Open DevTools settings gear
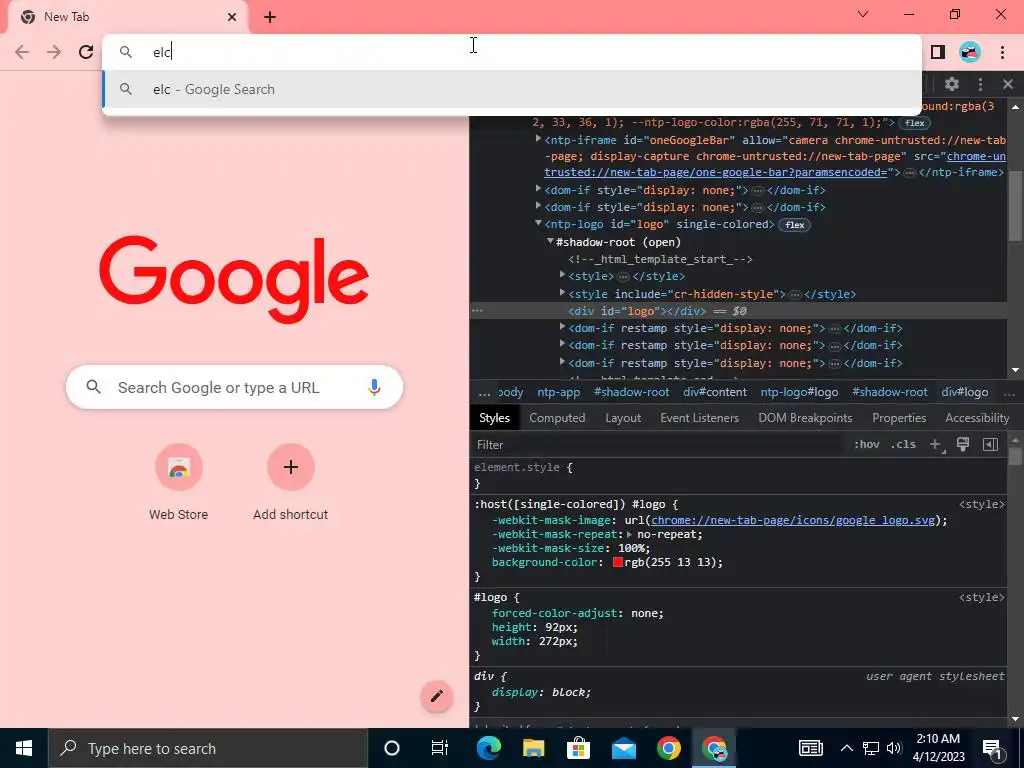 tap(952, 84)
